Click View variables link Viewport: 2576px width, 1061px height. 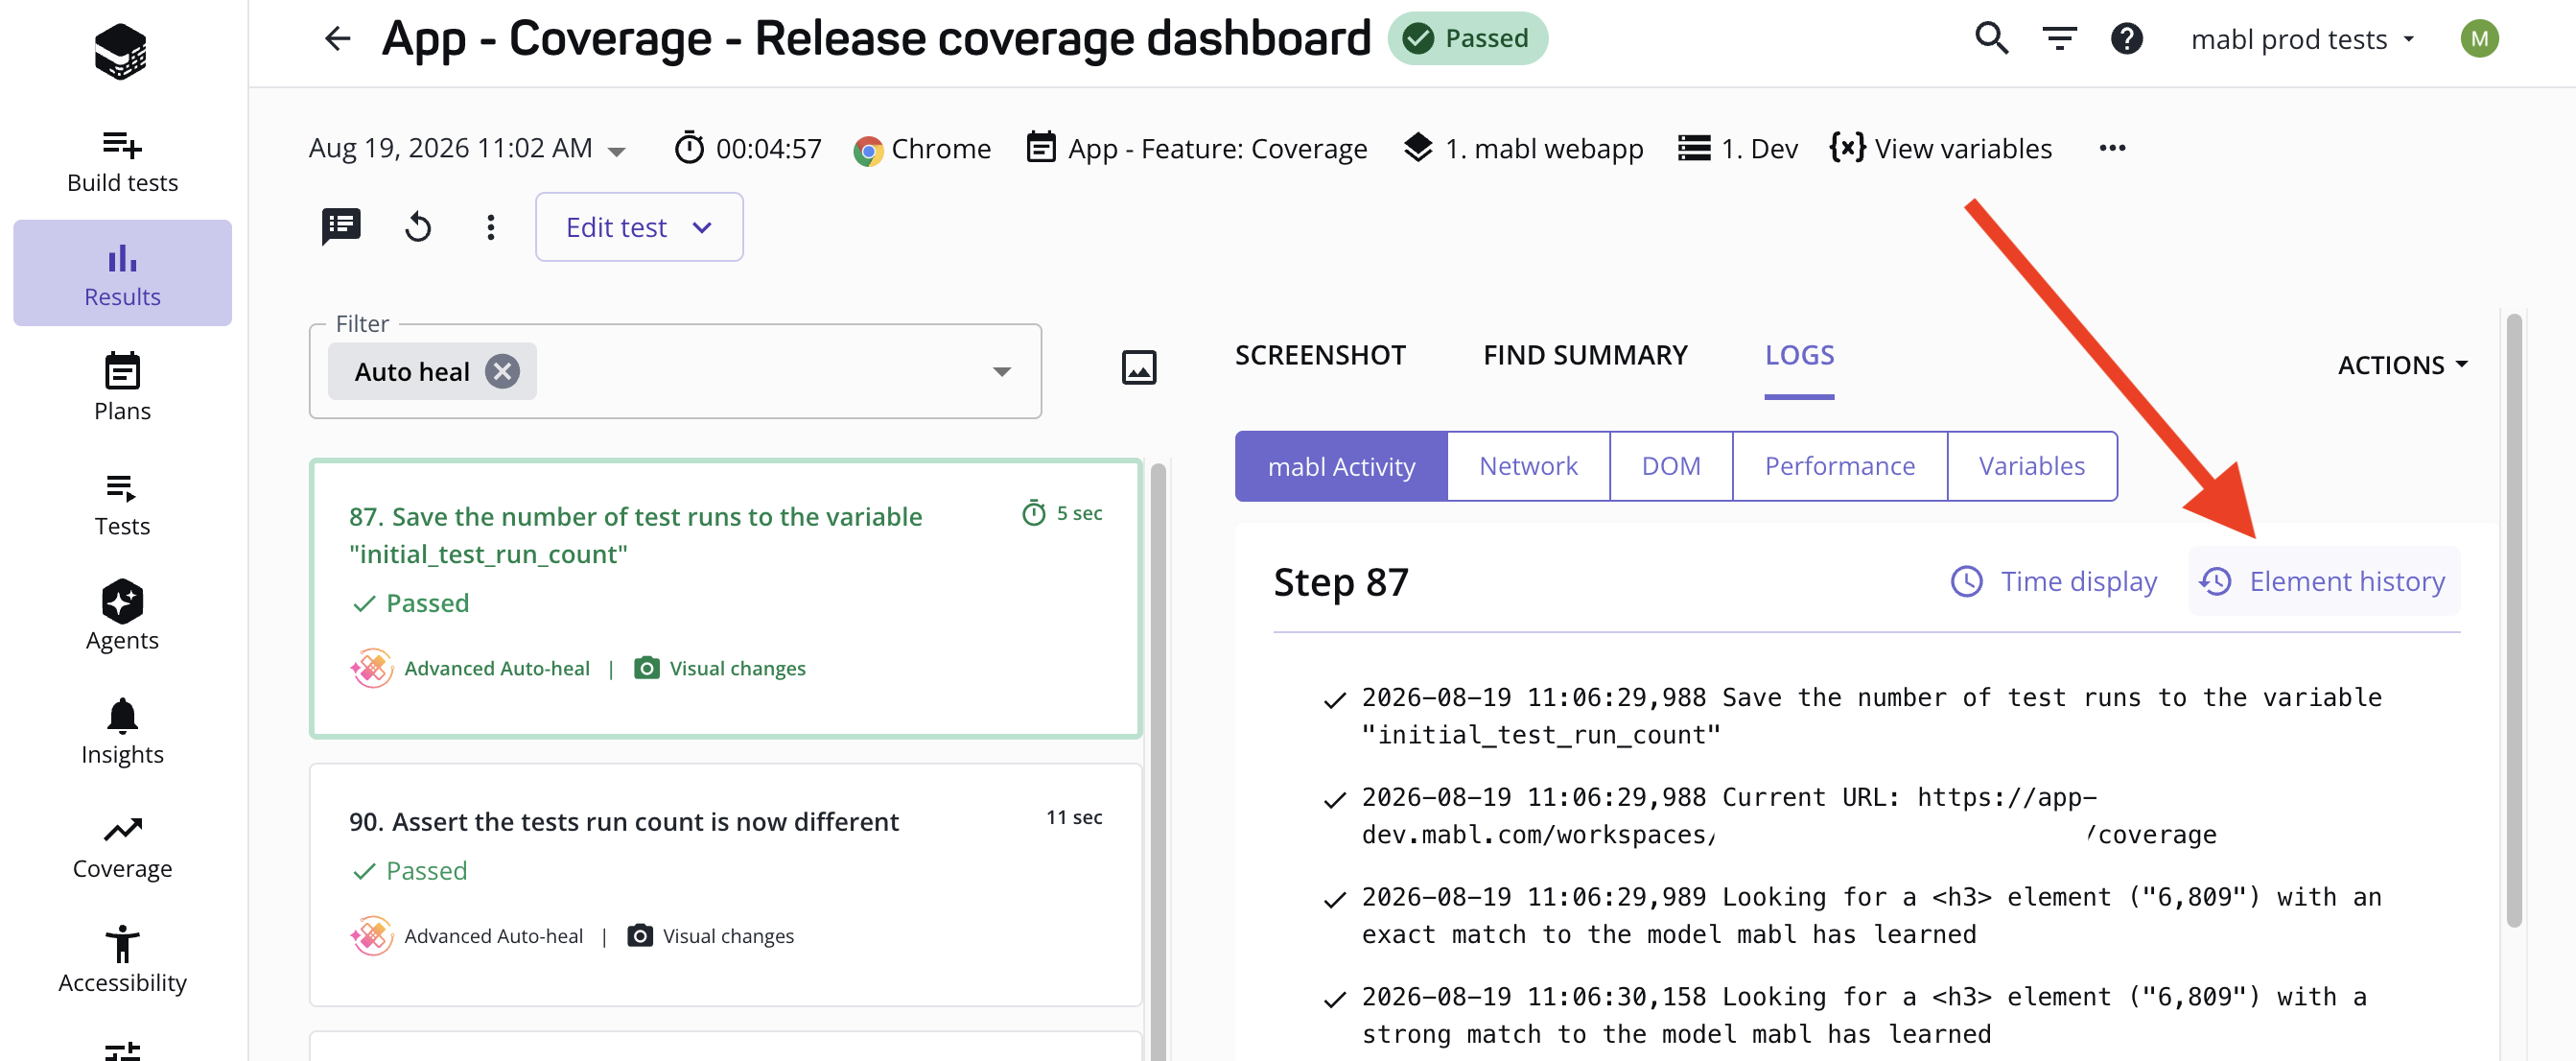pos(1940,148)
